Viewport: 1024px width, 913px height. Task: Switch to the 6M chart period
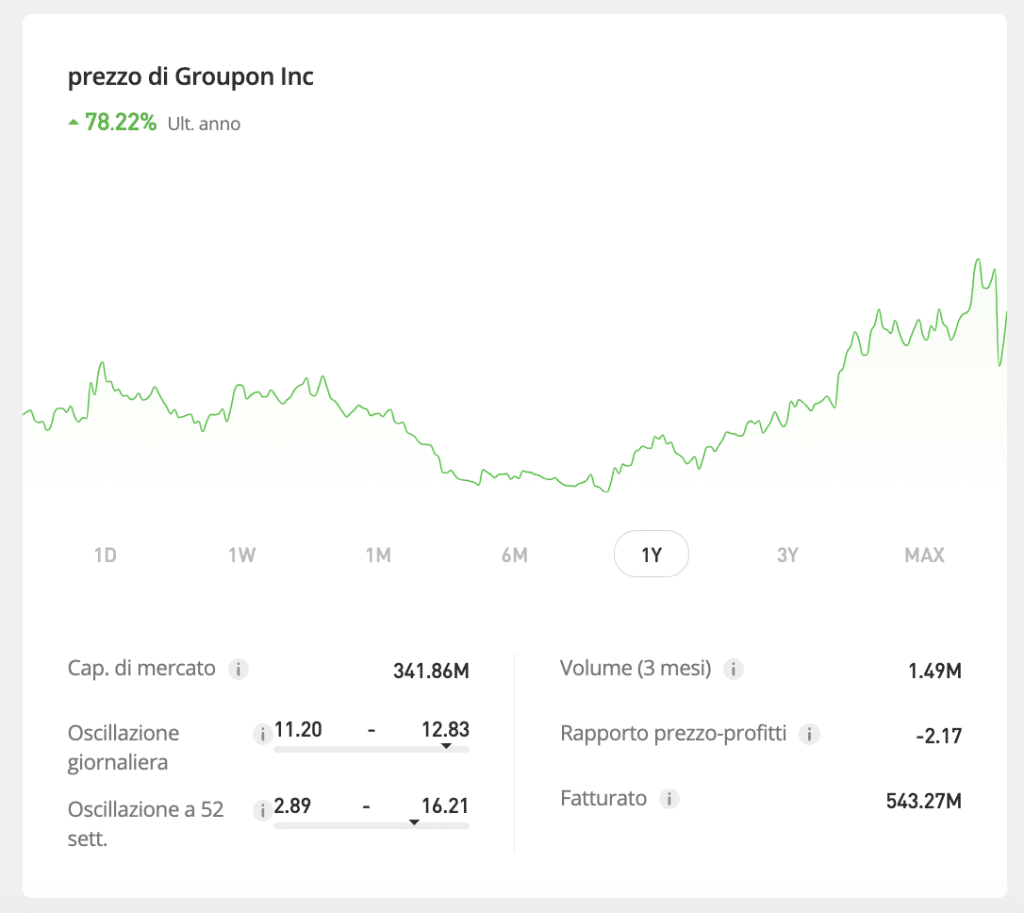514,554
